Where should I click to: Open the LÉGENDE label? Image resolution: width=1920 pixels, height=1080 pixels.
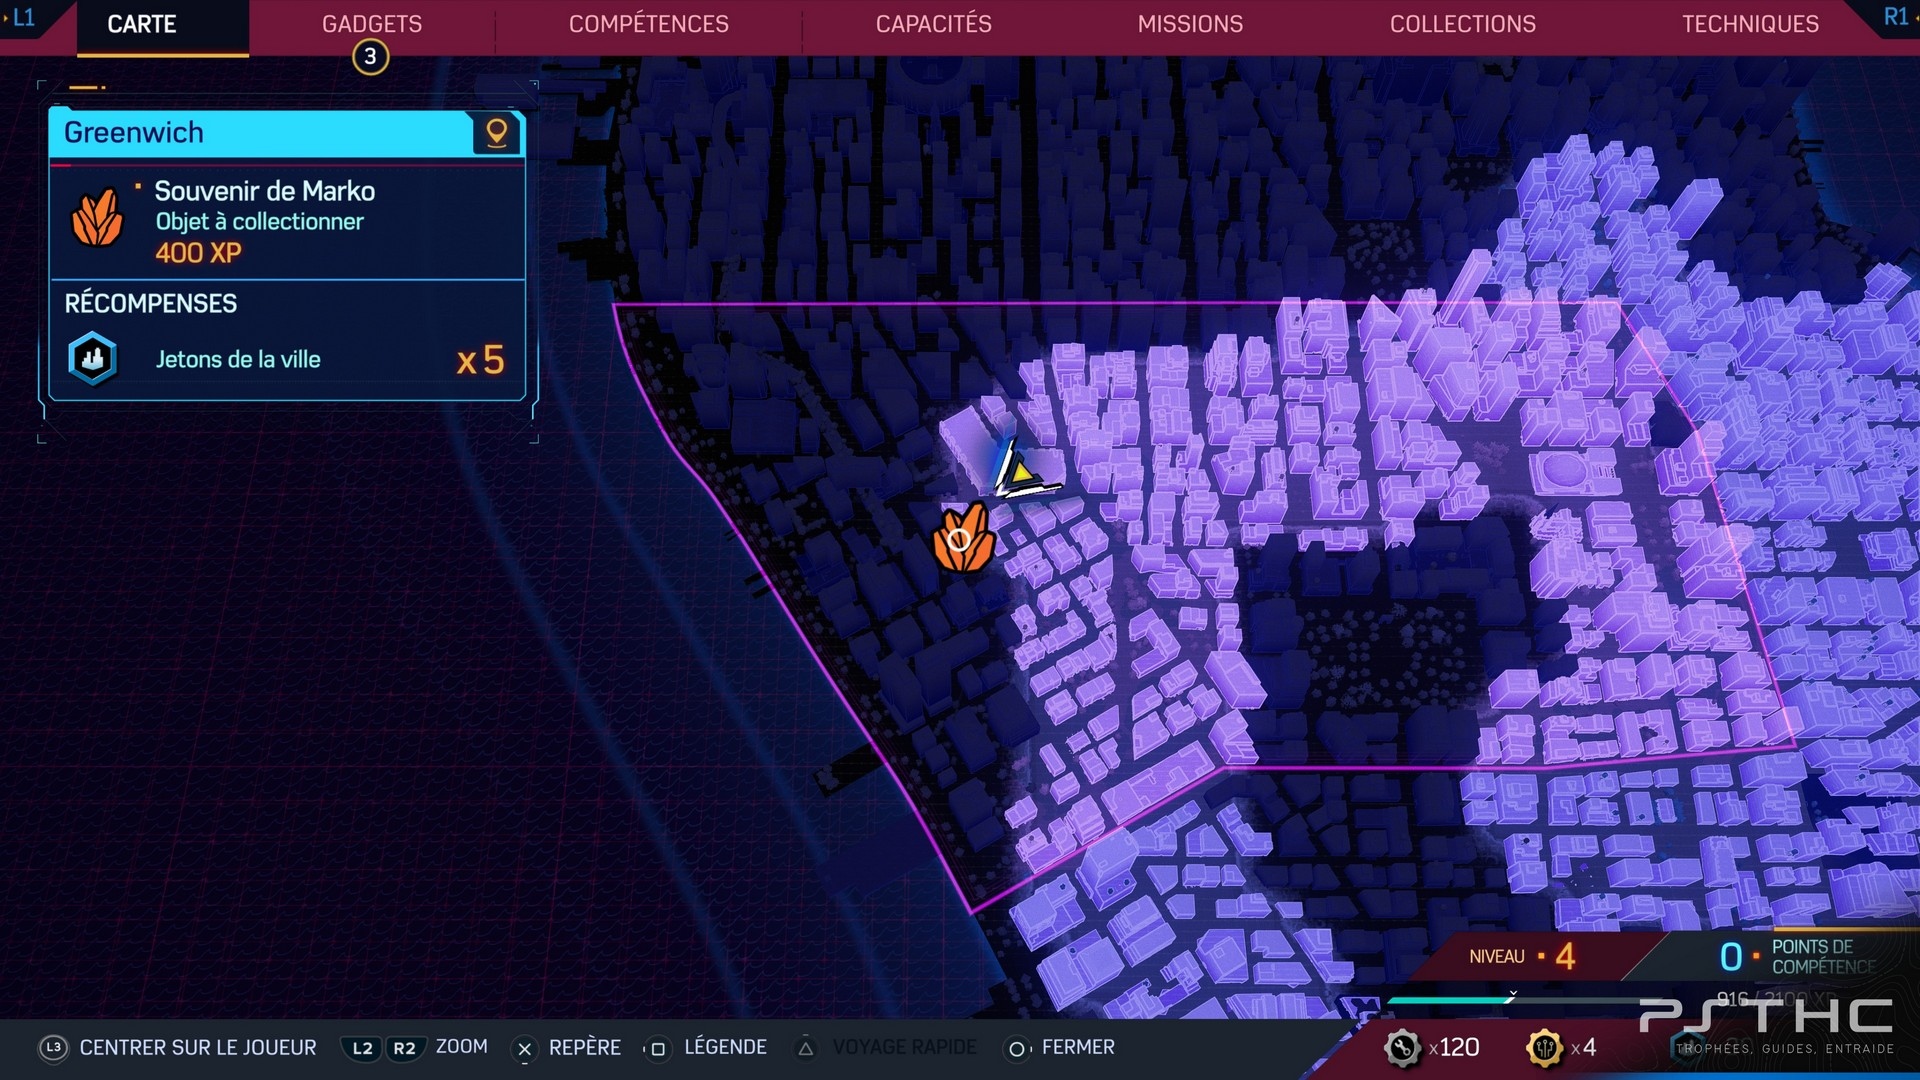coord(726,1048)
